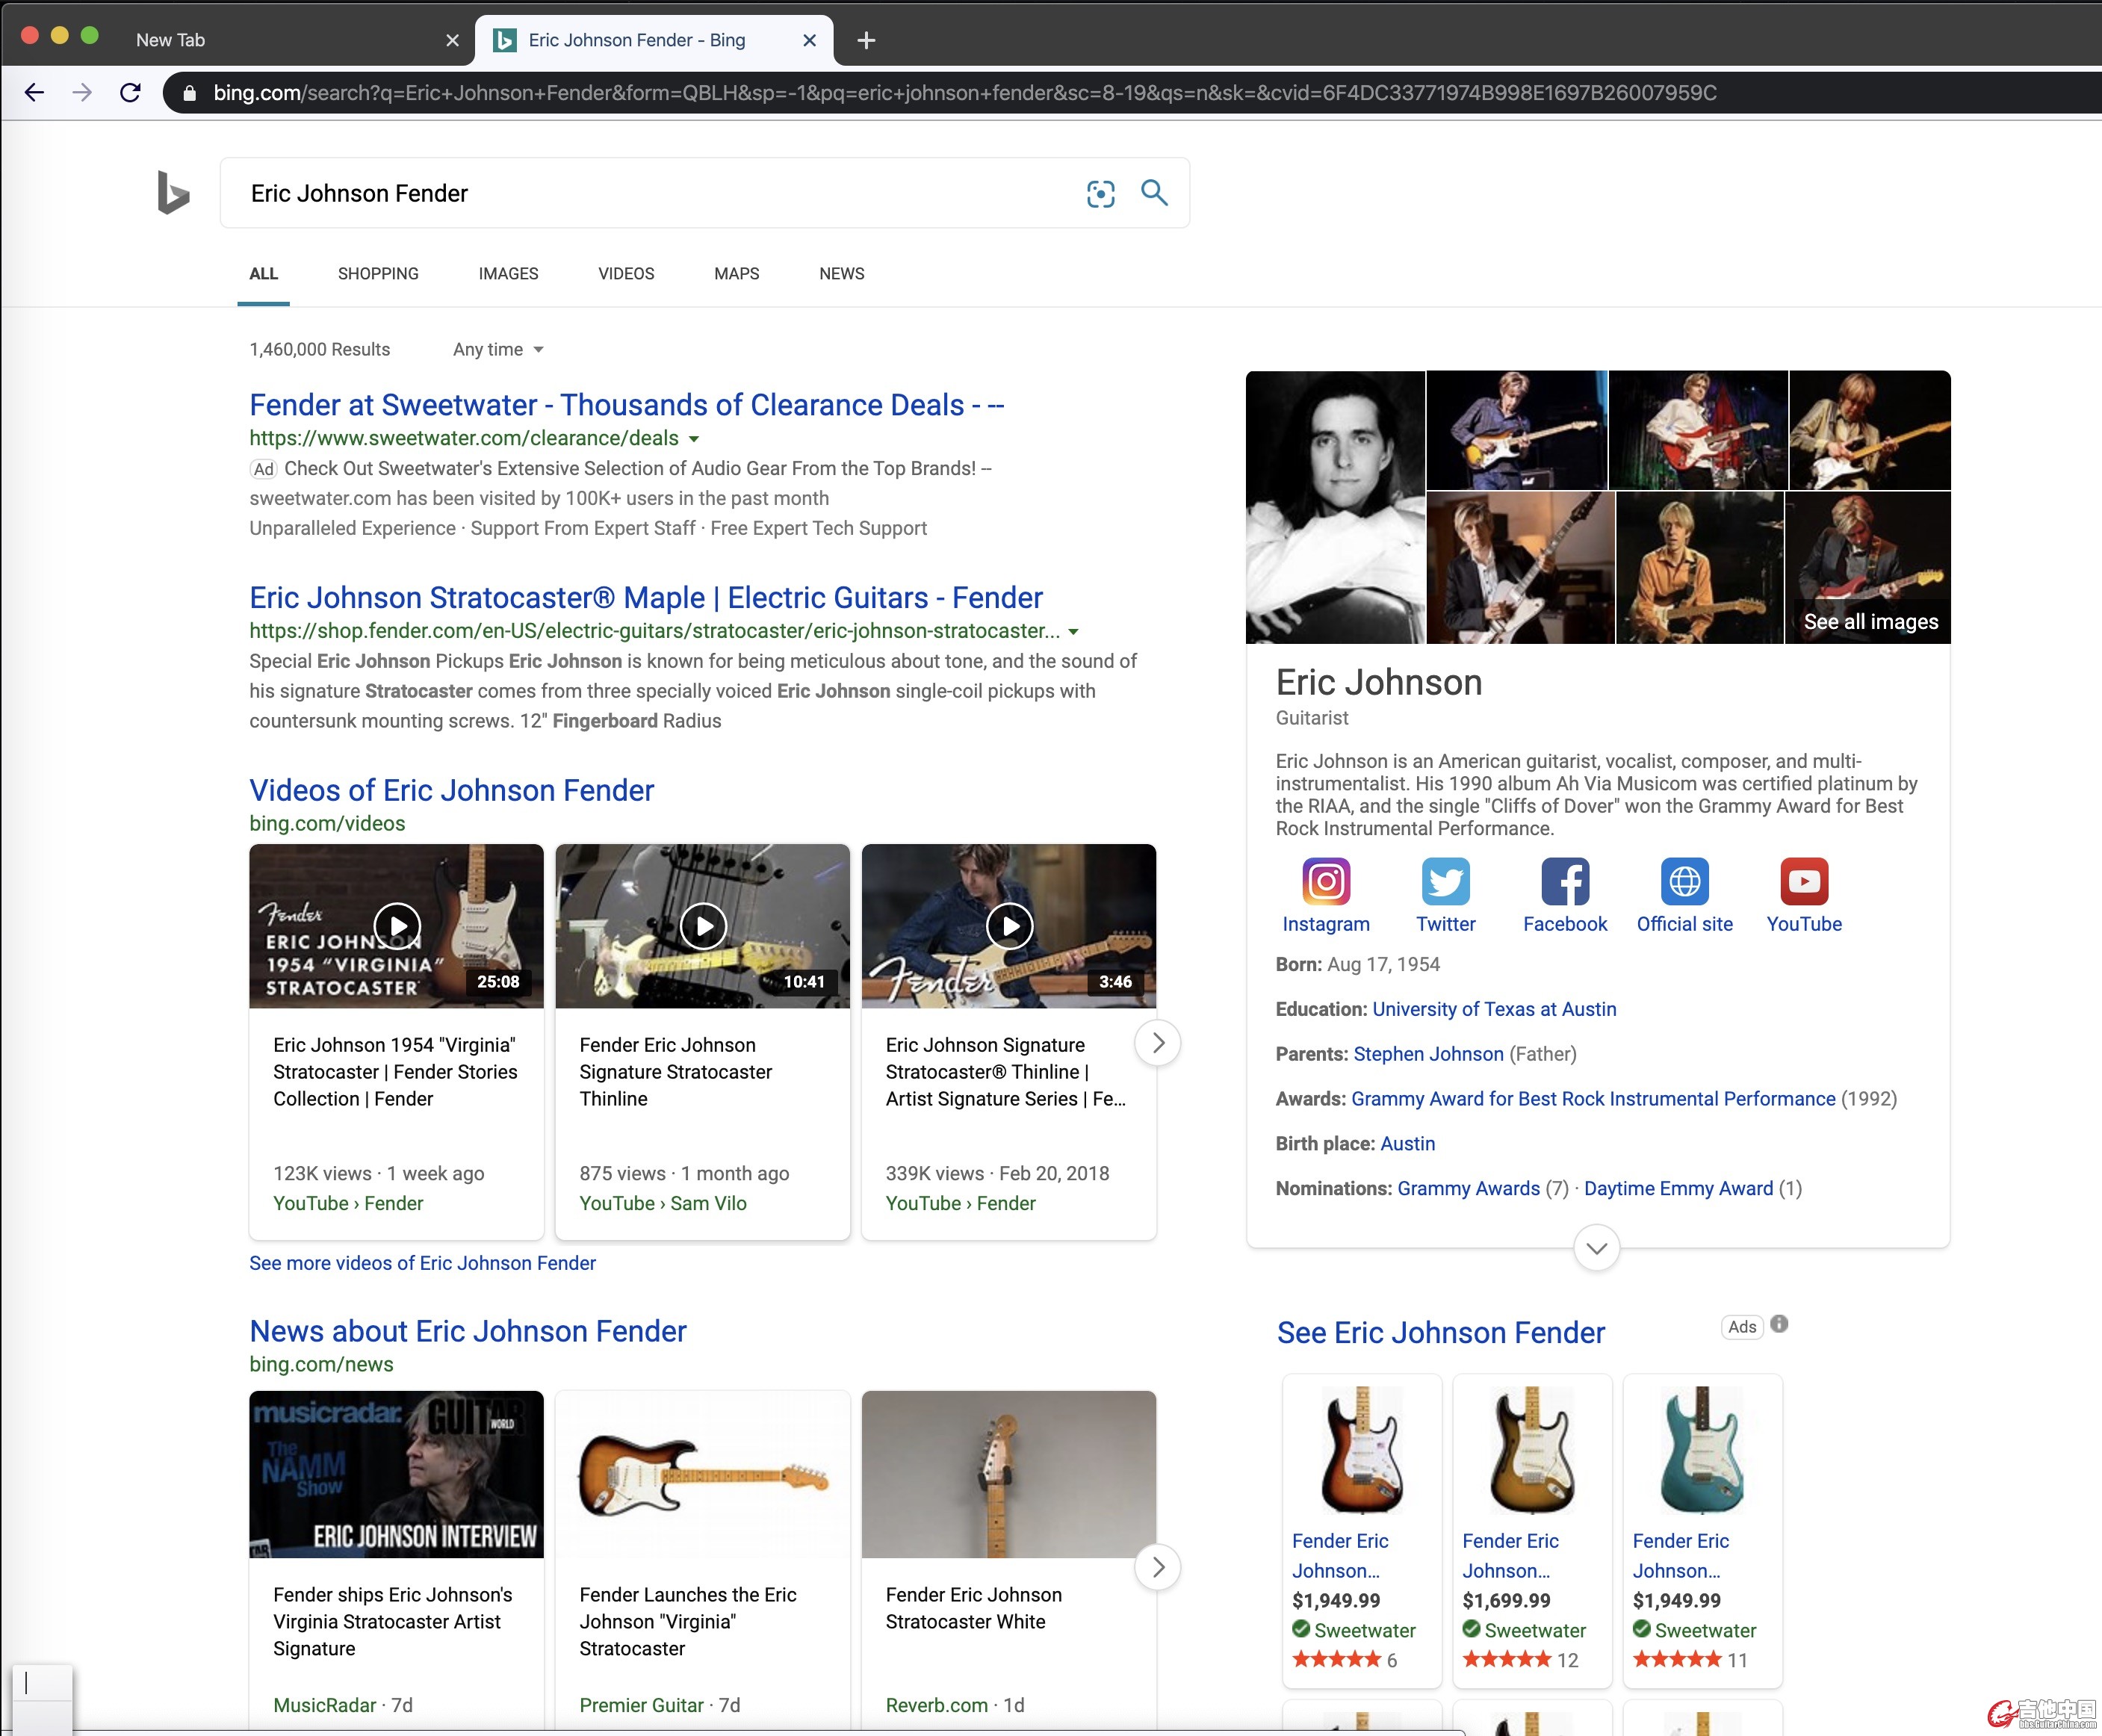Open Stephen Johnson parent link

click(x=1428, y=1054)
